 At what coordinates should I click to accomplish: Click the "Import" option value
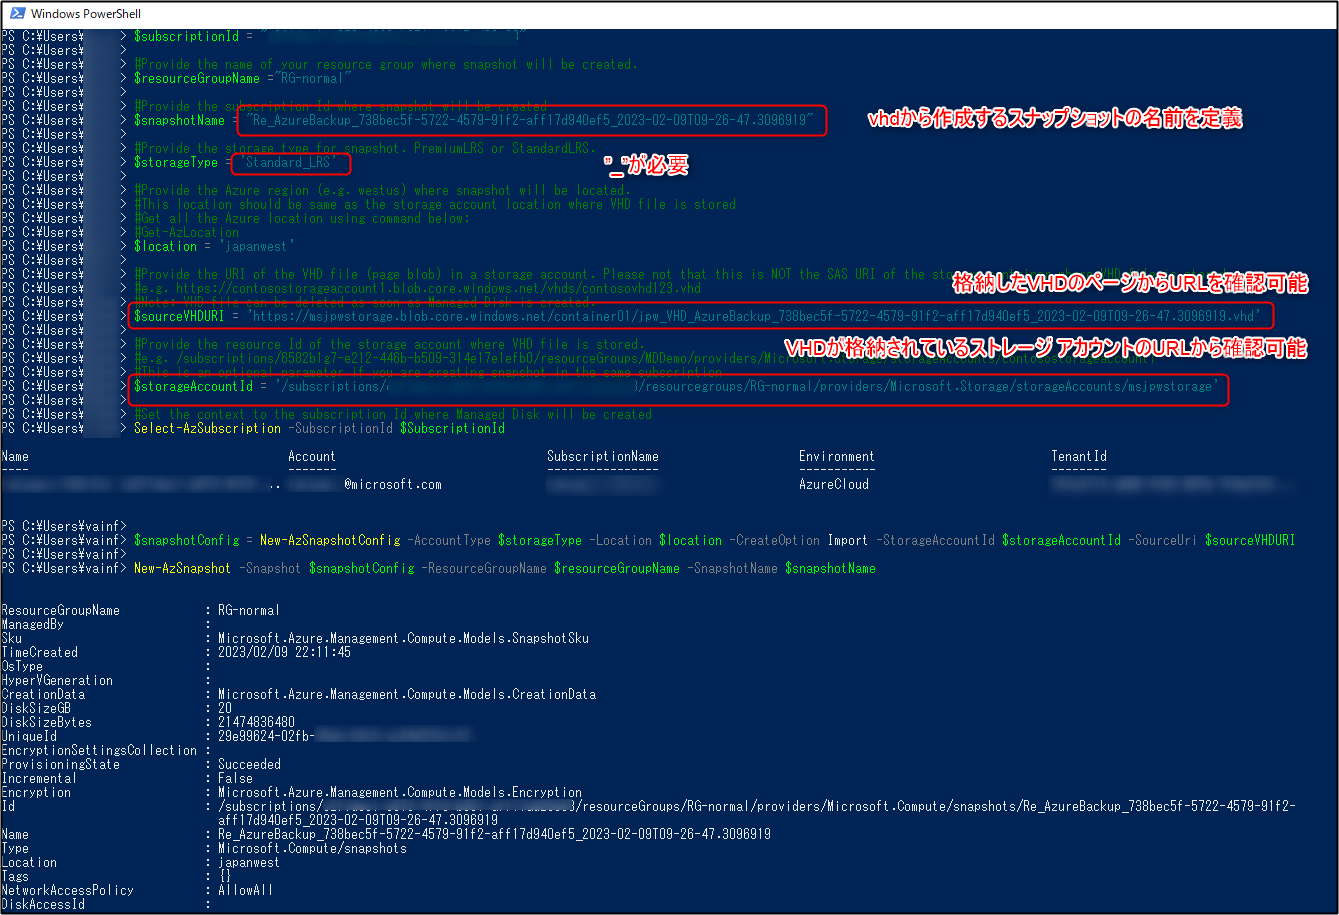click(x=848, y=540)
